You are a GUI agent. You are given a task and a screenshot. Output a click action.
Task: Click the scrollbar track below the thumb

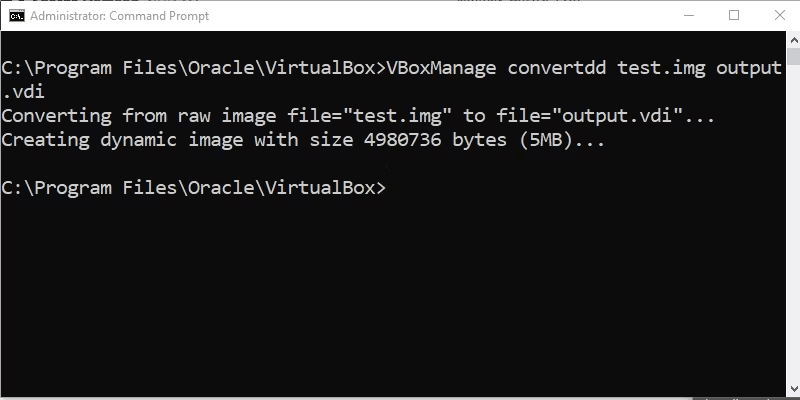click(x=793, y=222)
